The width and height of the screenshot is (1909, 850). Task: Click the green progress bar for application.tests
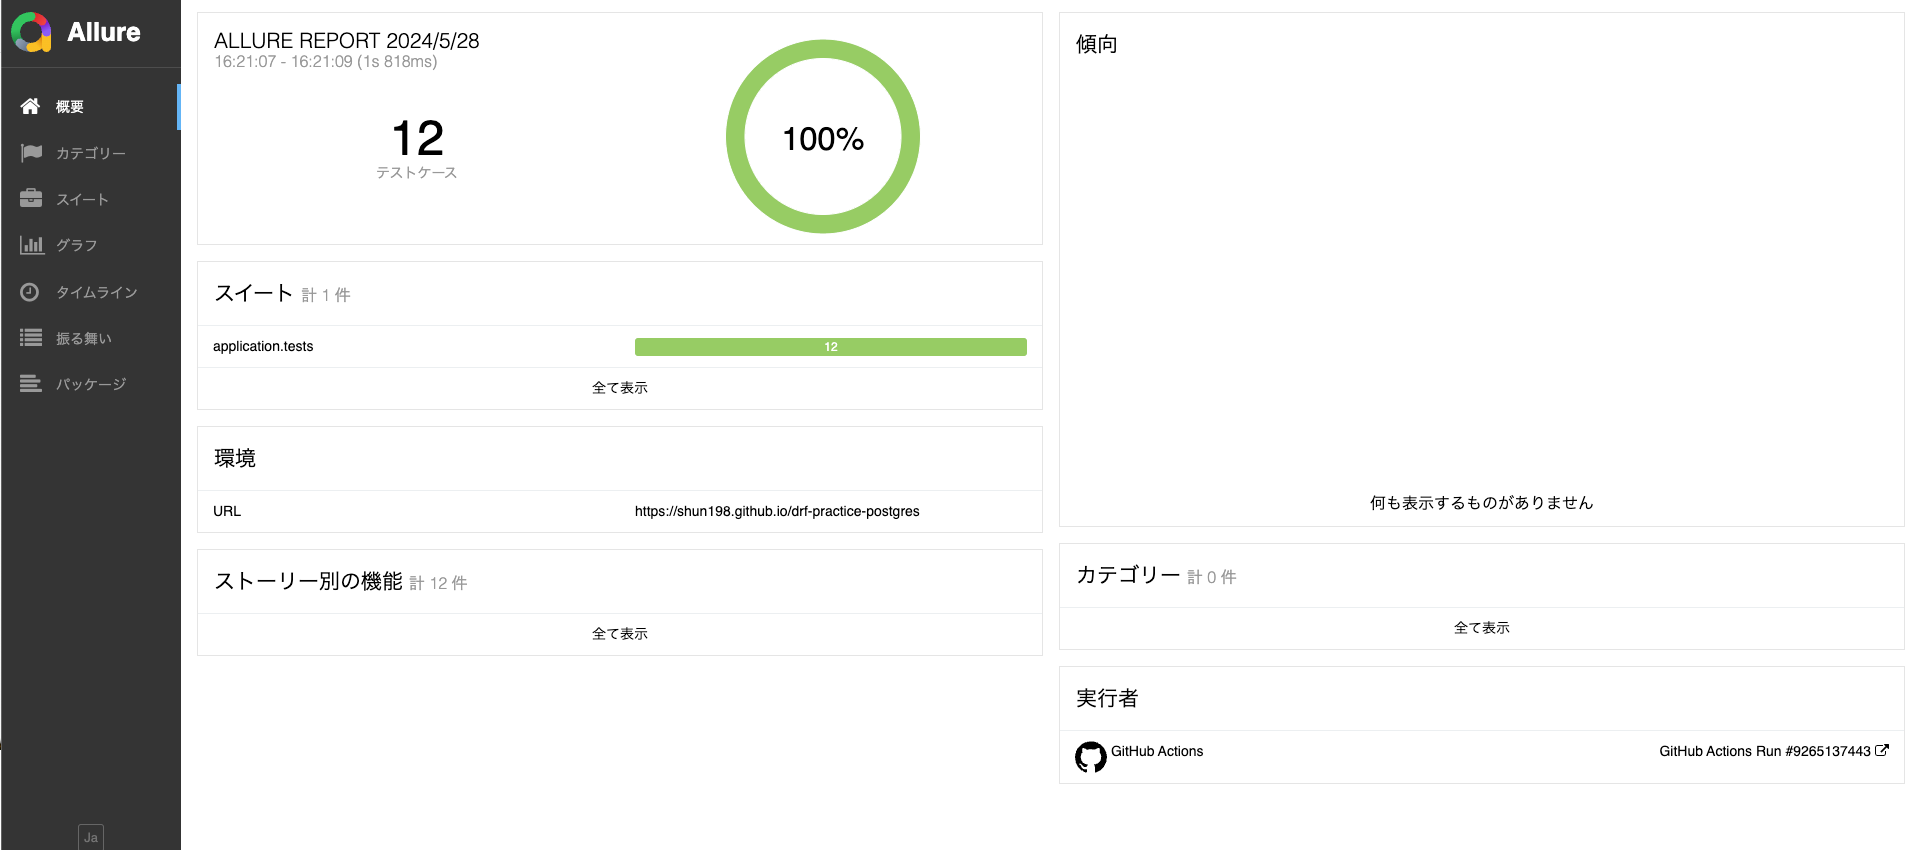point(830,346)
